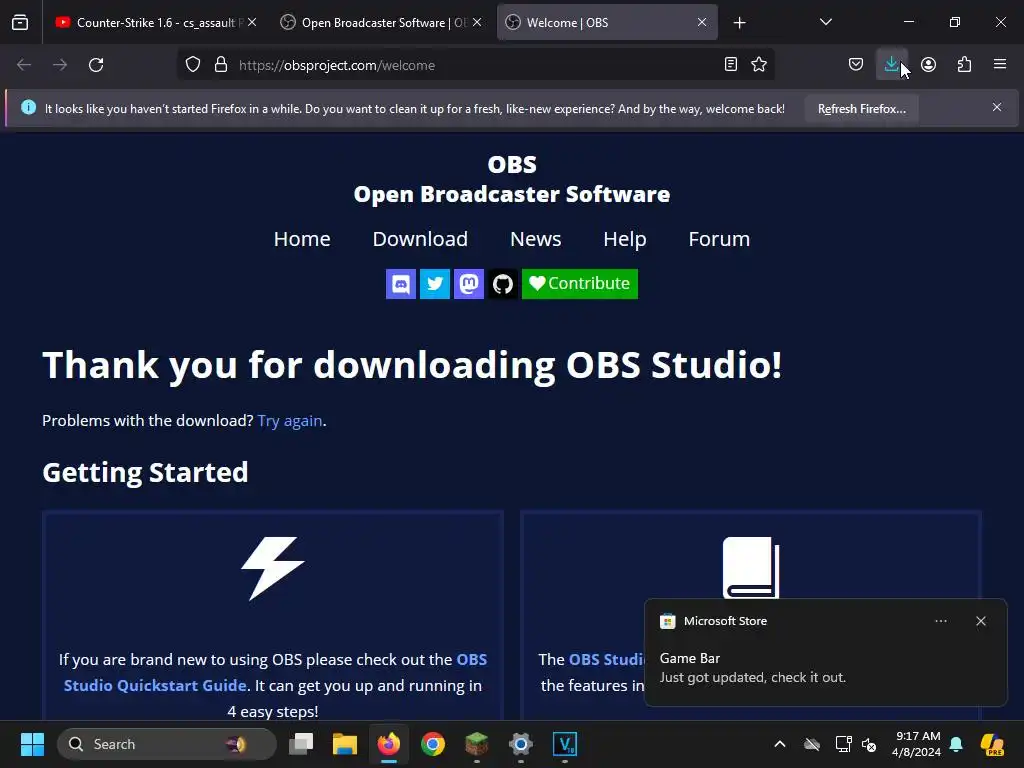Open the gear app icon on the taskbar
1024x768 pixels.
click(x=520, y=744)
